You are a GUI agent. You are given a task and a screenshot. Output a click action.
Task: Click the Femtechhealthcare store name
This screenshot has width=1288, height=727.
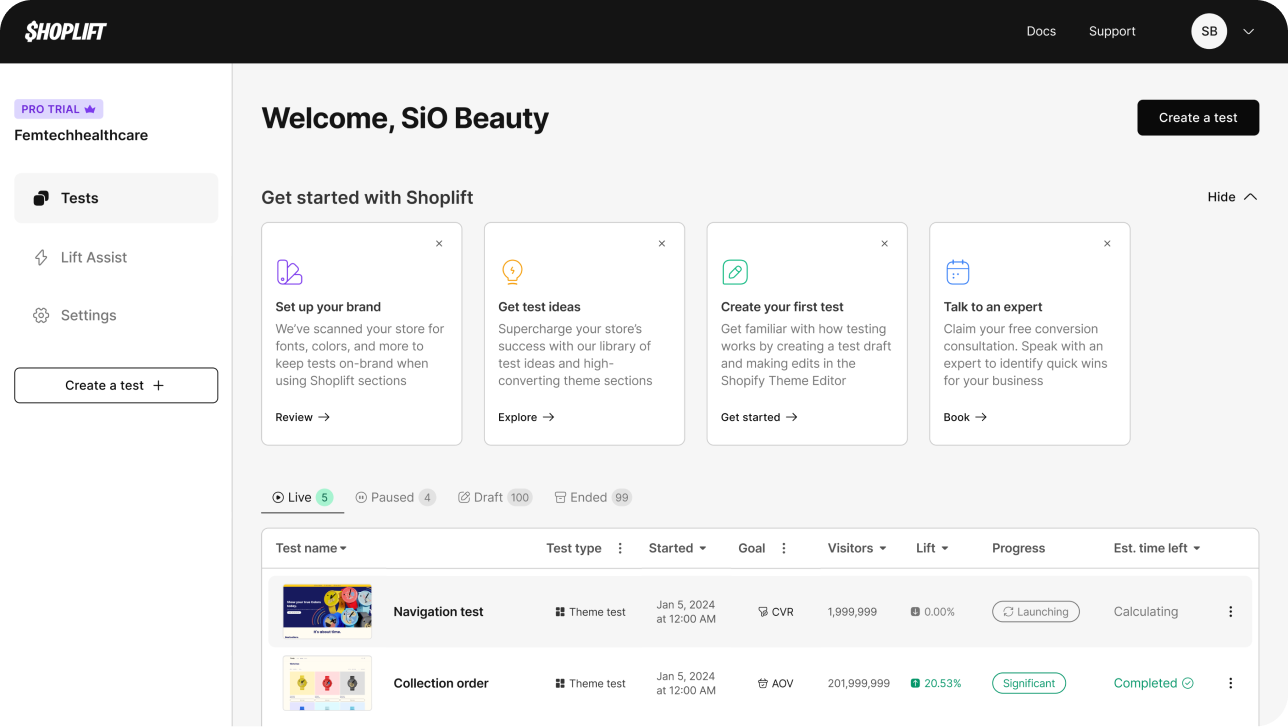81,135
